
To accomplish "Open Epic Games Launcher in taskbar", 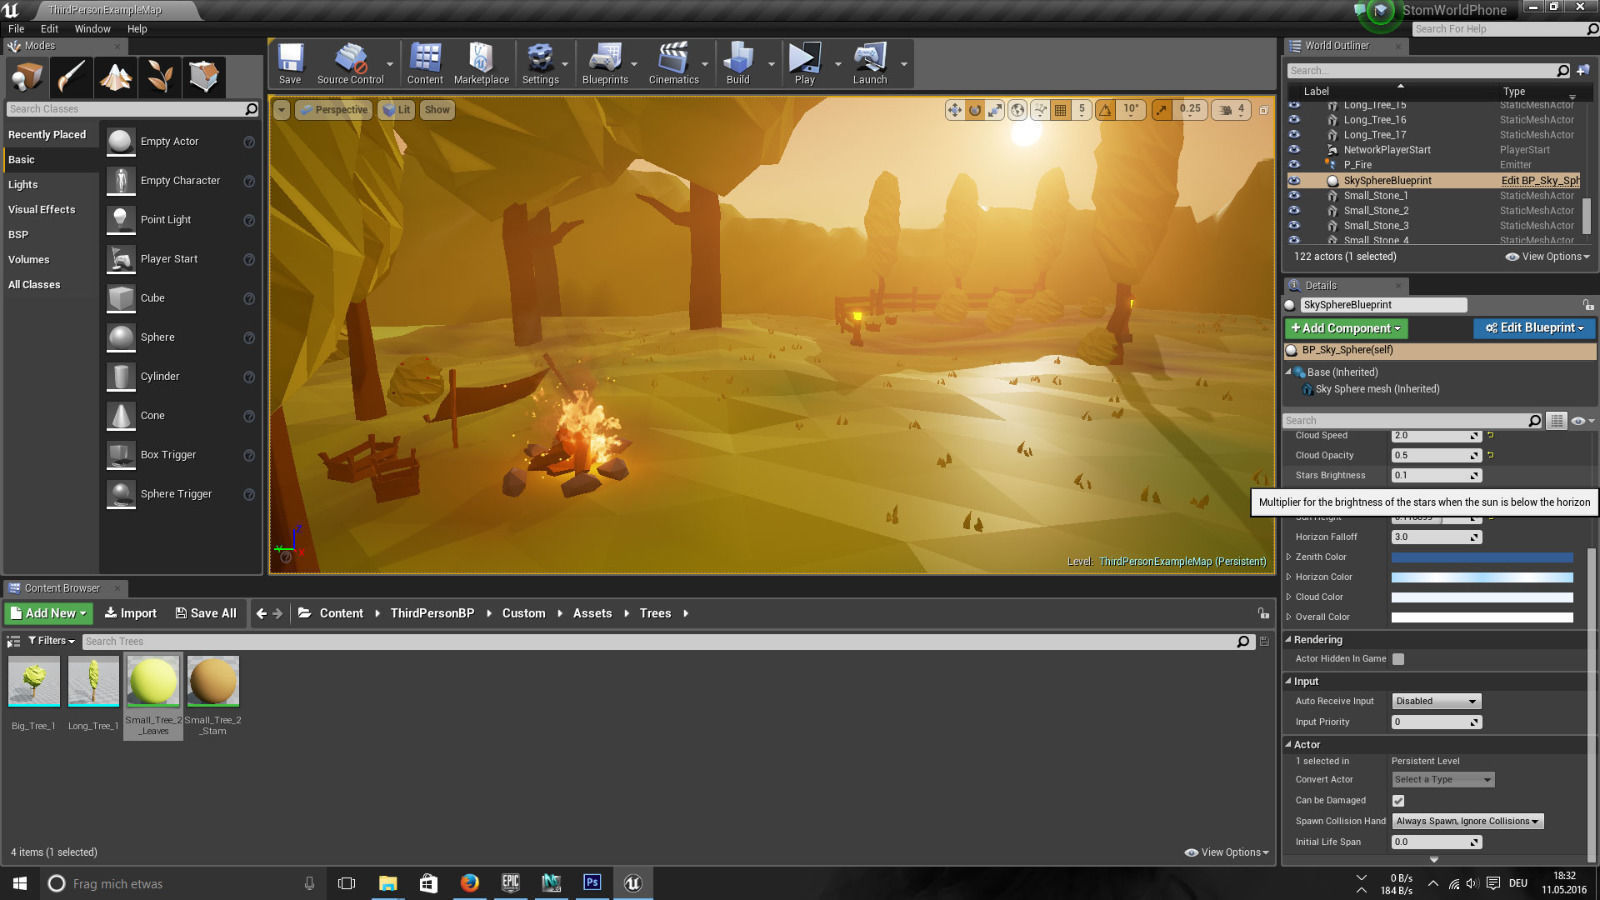I will 510,883.
